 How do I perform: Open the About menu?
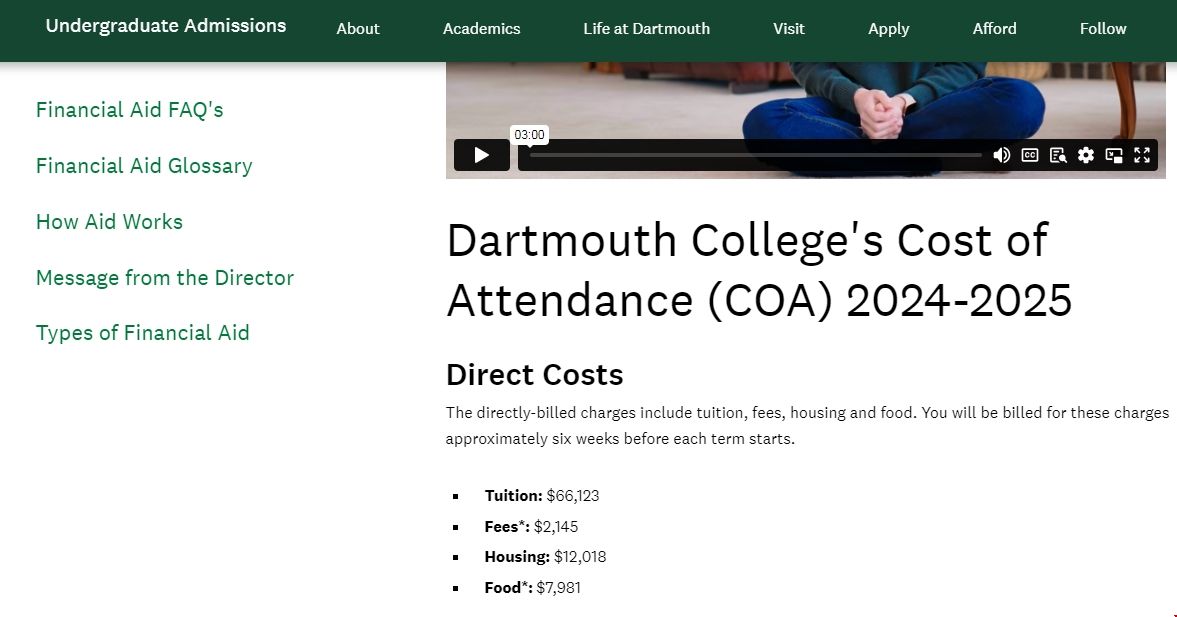coord(358,29)
